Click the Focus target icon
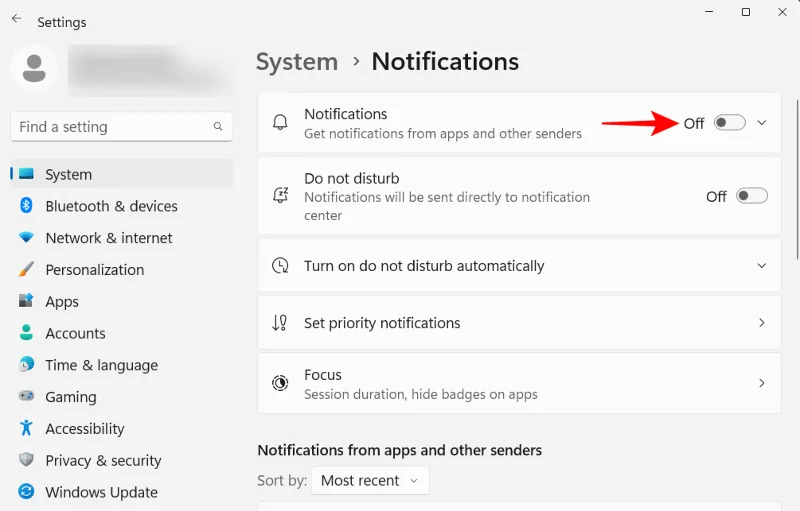 pyautogui.click(x=280, y=383)
